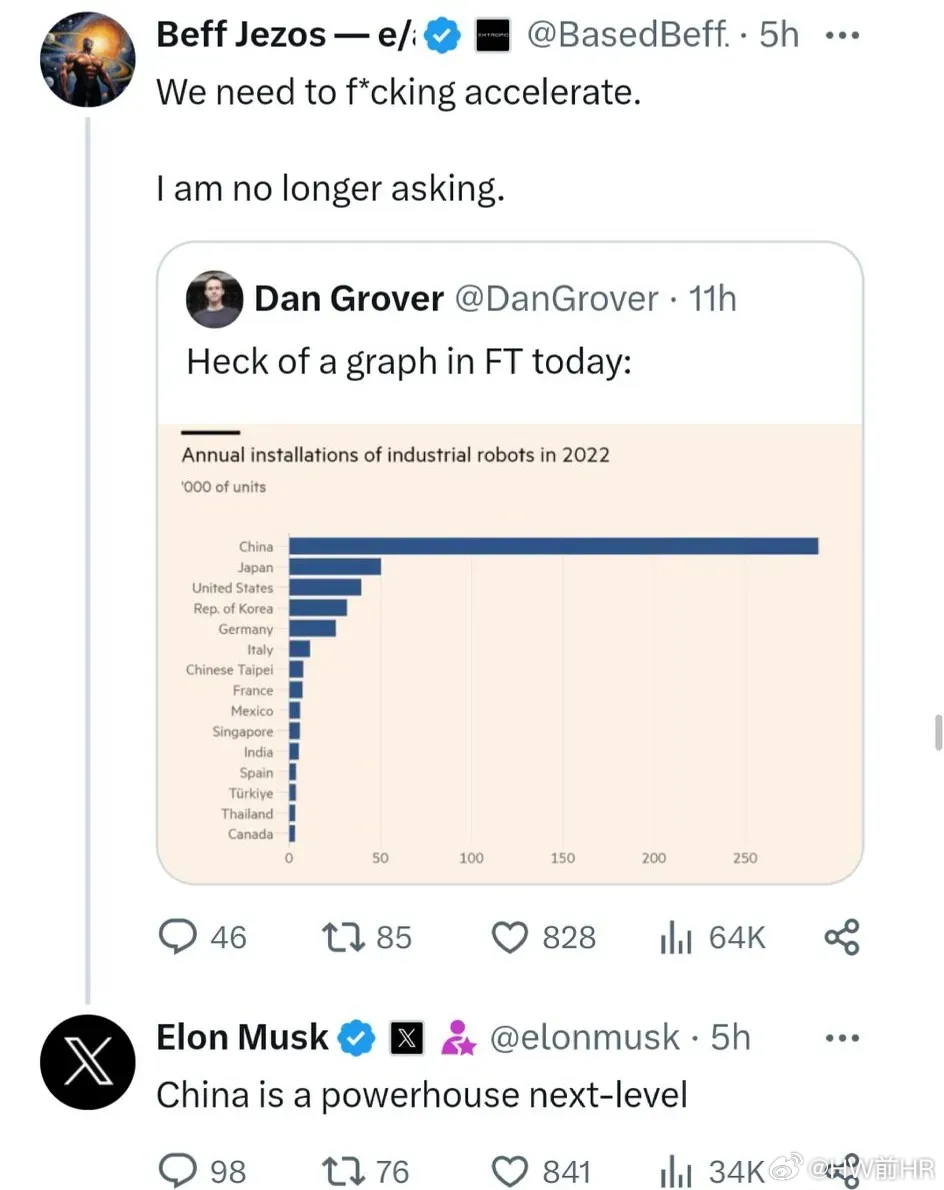
Task: Click the X affiliation badge beside Elon Musk
Action: coord(407,1038)
